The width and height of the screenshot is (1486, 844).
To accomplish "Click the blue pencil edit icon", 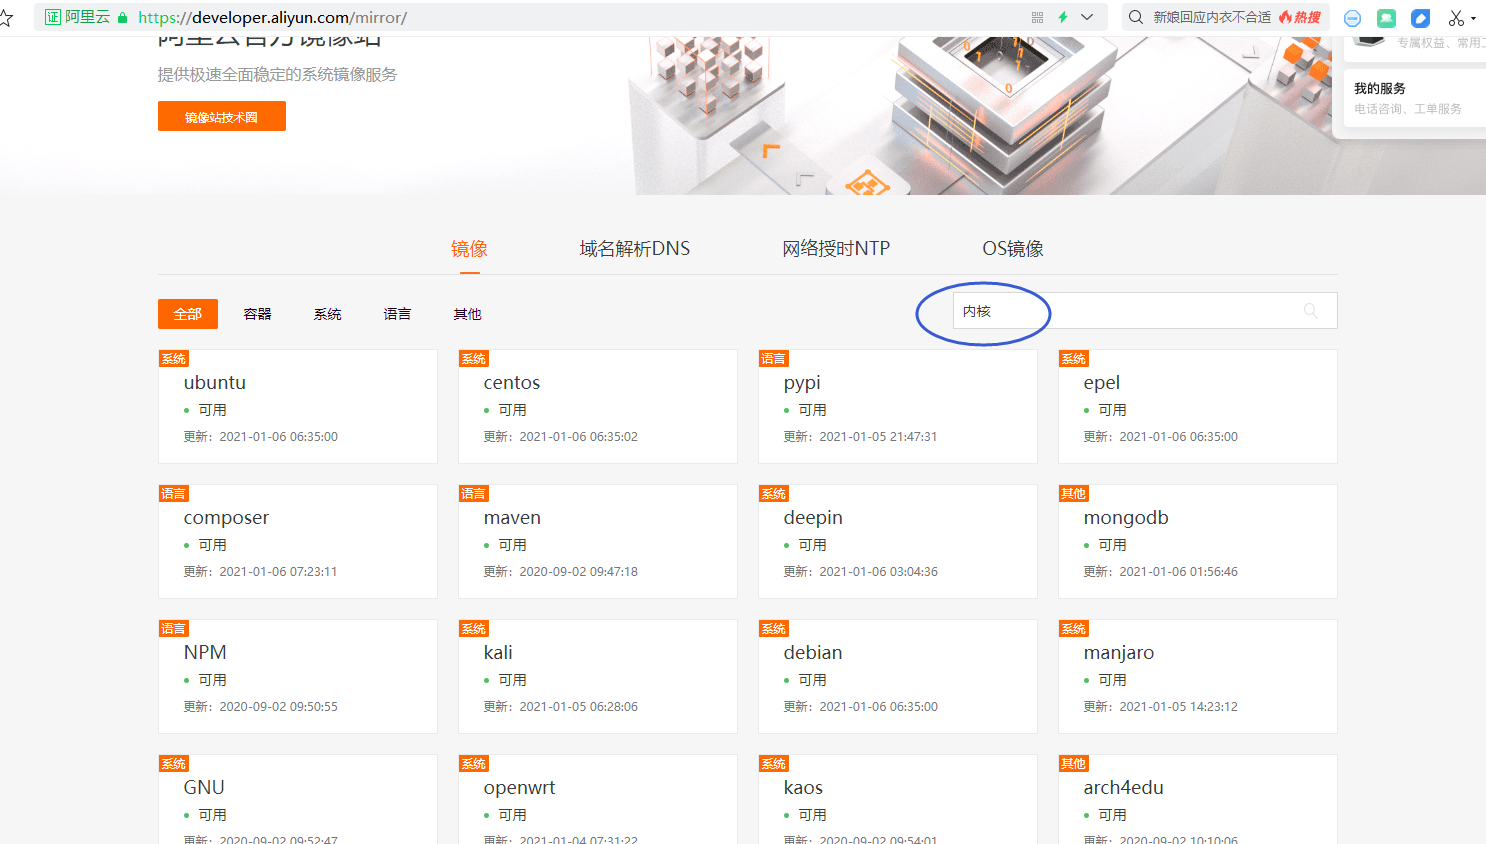I will click(x=1420, y=17).
